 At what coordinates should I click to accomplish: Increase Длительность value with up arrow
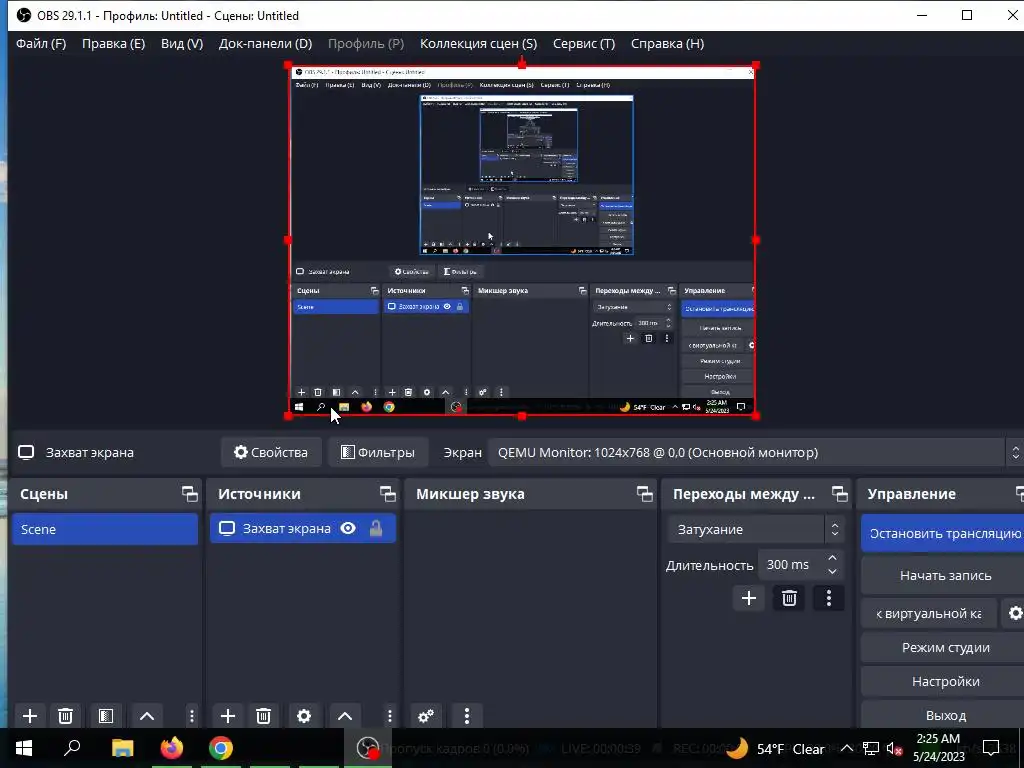click(832, 558)
